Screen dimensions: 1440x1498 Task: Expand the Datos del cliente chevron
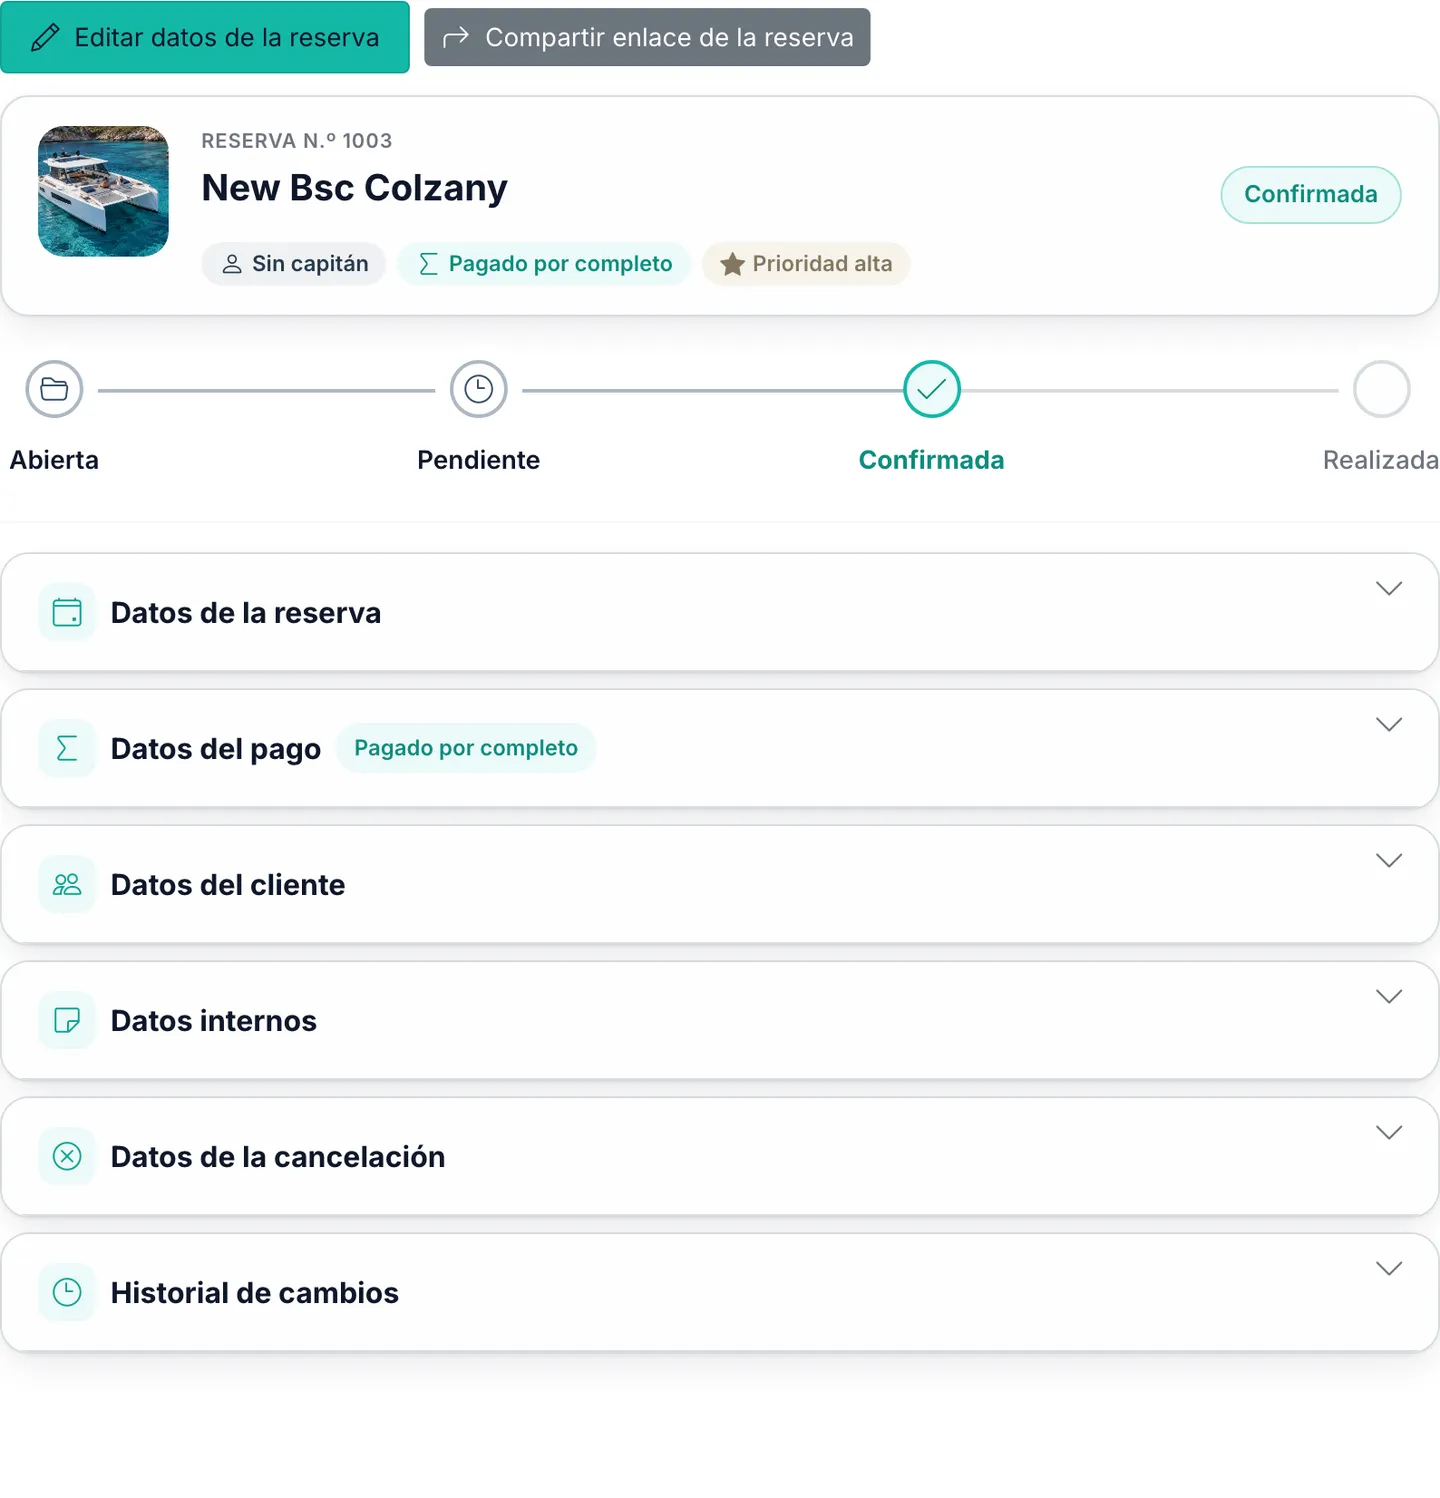tap(1389, 860)
